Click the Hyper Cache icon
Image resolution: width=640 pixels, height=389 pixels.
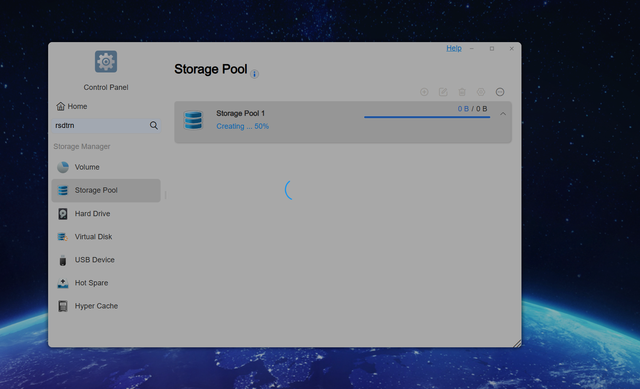[x=63, y=306]
